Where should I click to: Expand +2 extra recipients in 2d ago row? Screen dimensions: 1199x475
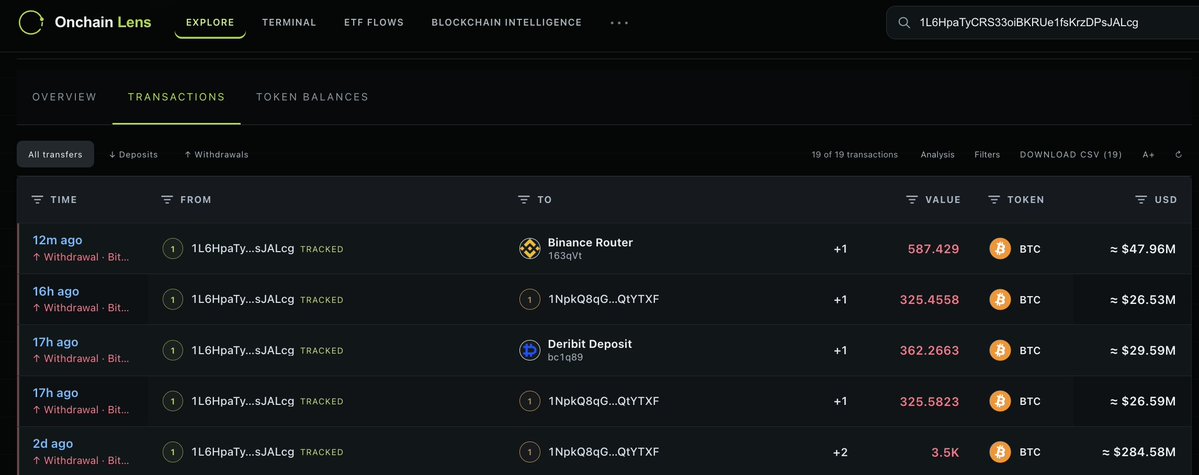pyautogui.click(x=840, y=452)
